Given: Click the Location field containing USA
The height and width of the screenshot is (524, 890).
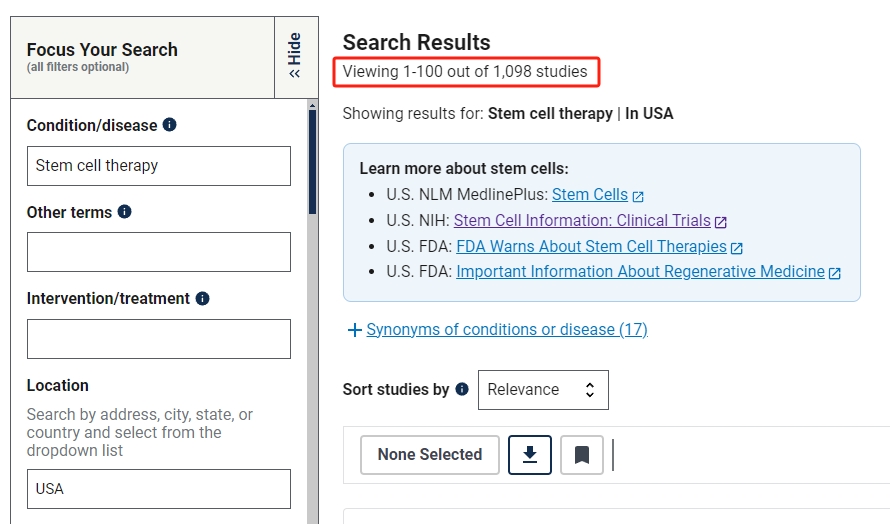Looking at the screenshot, I should tap(158, 489).
